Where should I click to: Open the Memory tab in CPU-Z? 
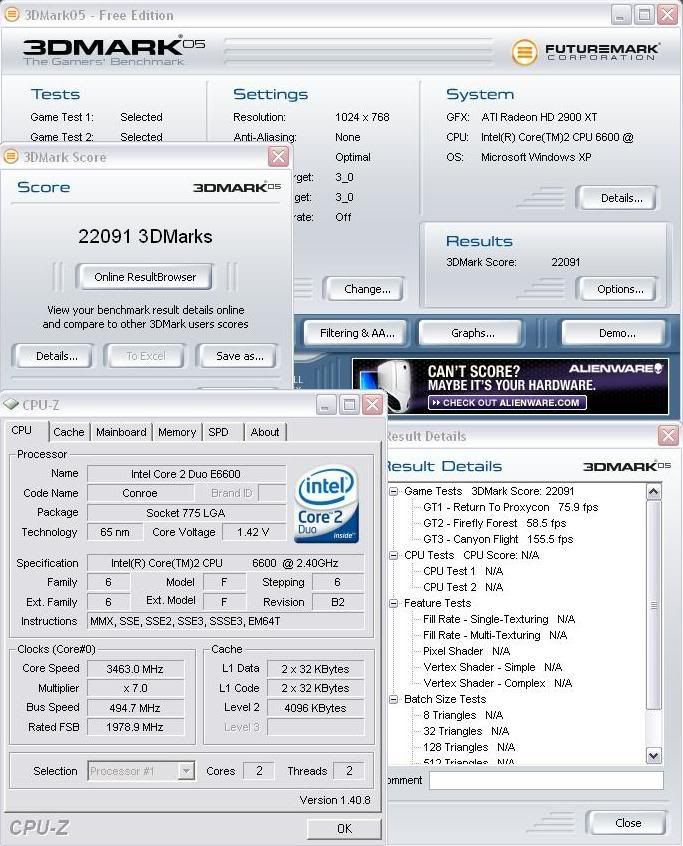tap(176, 432)
